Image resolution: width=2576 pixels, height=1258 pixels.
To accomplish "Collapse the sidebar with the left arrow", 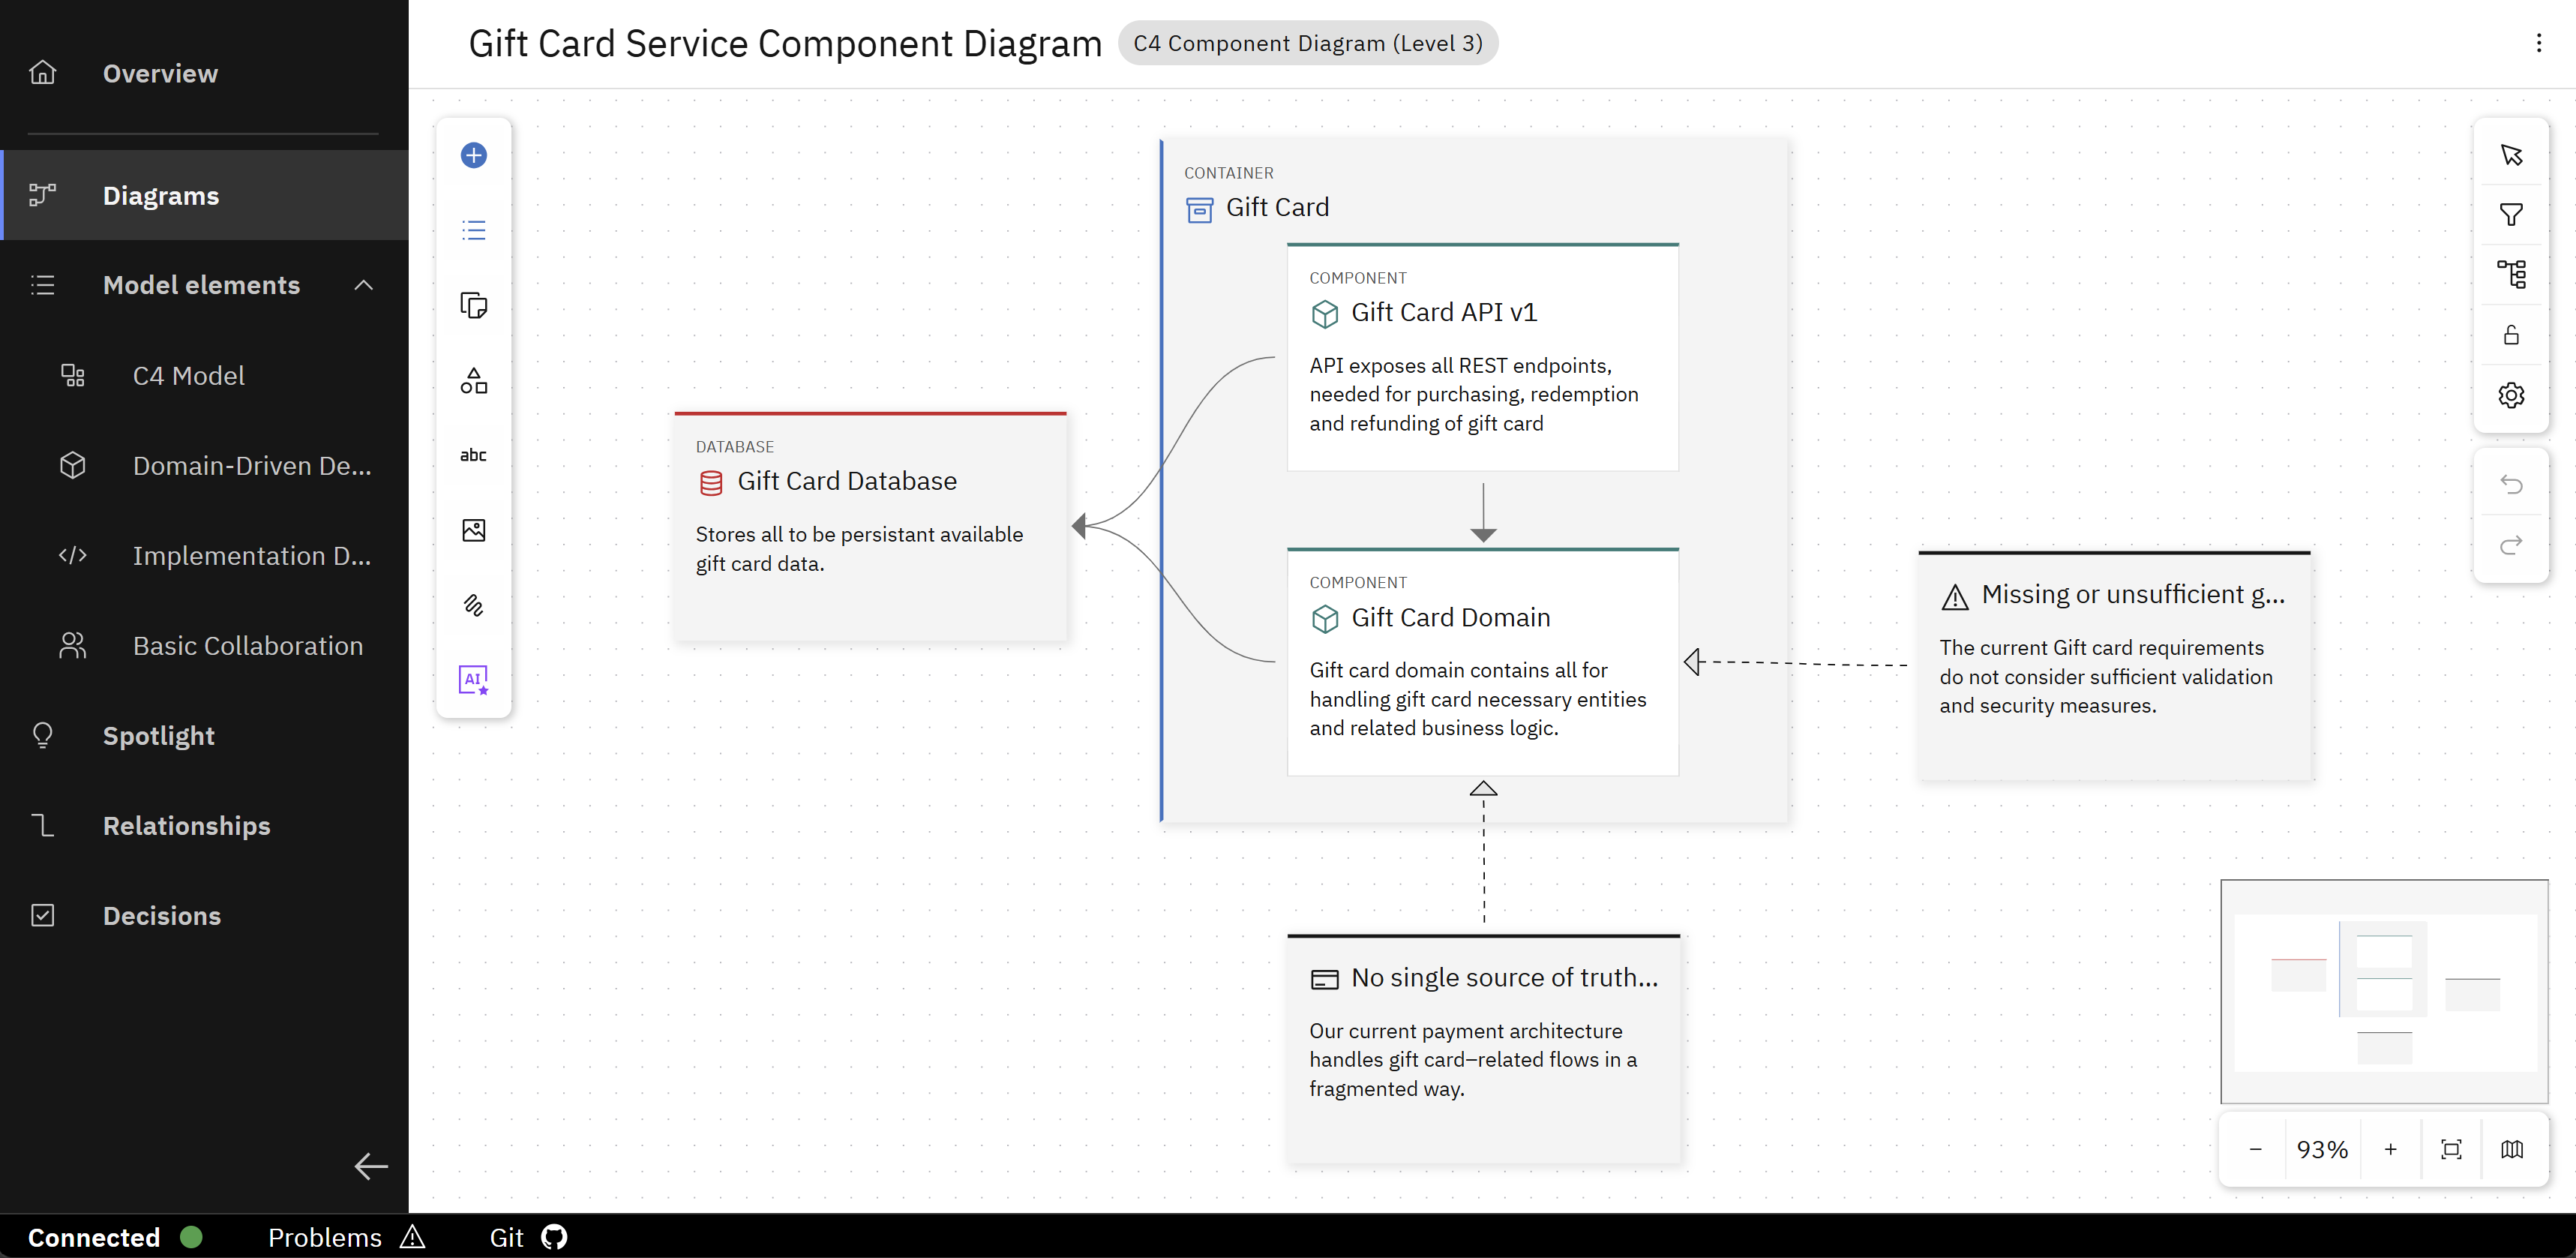I will pos(371,1166).
